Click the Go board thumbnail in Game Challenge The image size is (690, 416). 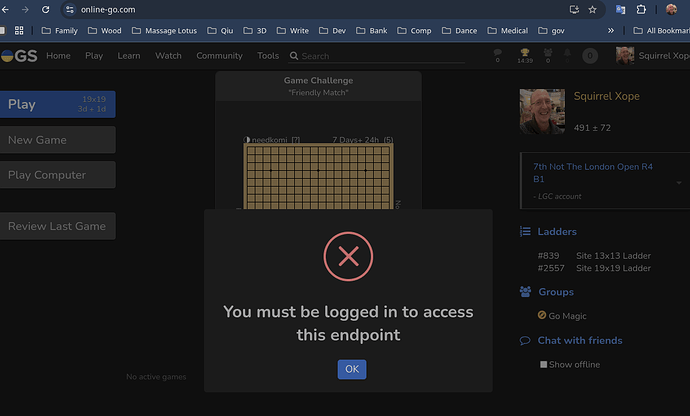point(318,177)
